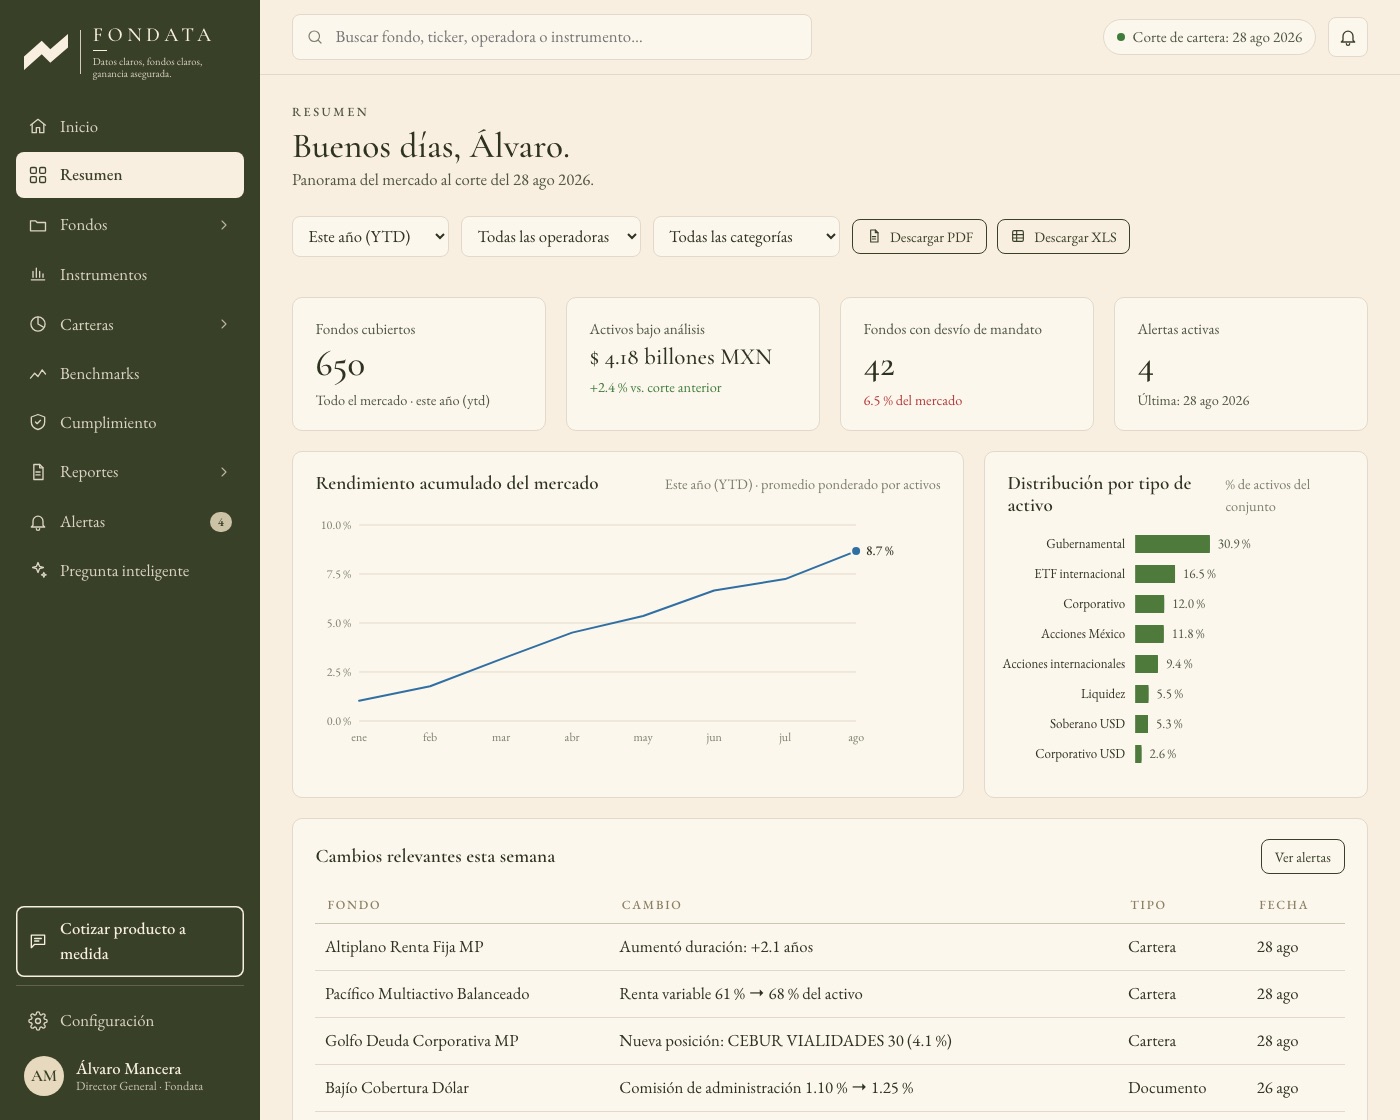The height and width of the screenshot is (1120, 1400).
Task: Click the Benchmarks trend line icon
Action: [38, 374]
